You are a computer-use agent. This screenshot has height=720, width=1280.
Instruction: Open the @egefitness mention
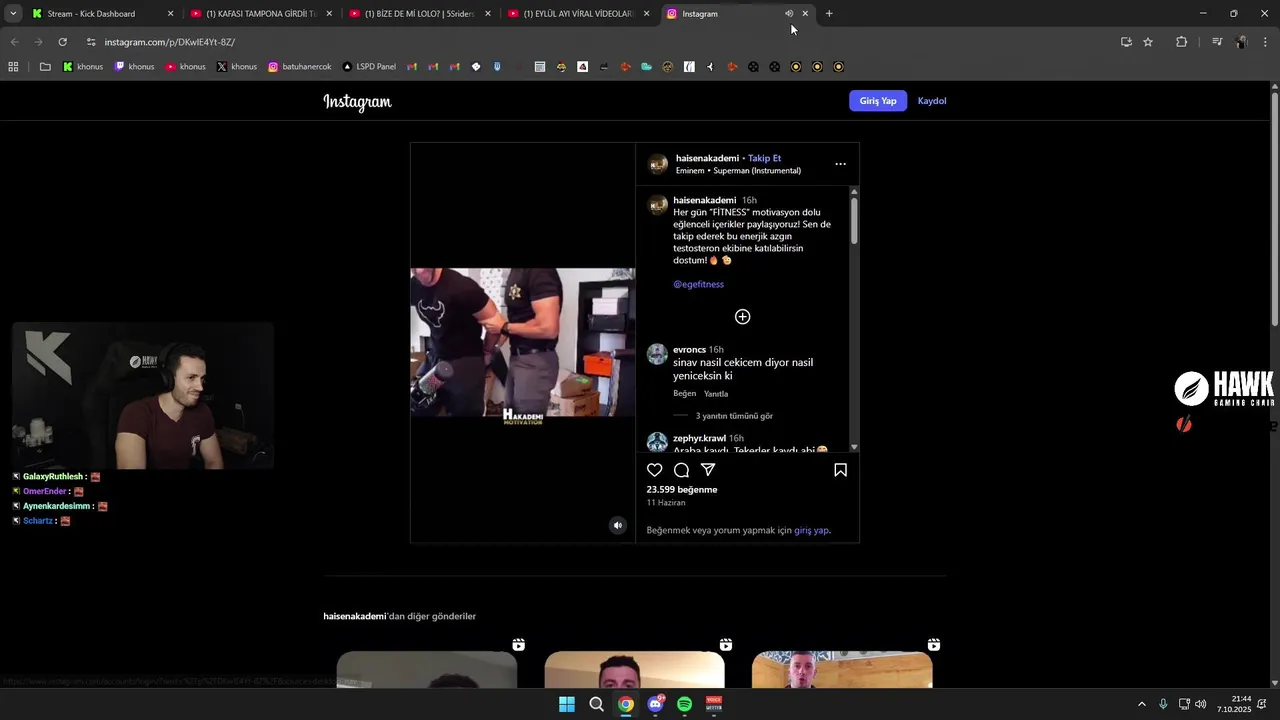(698, 284)
